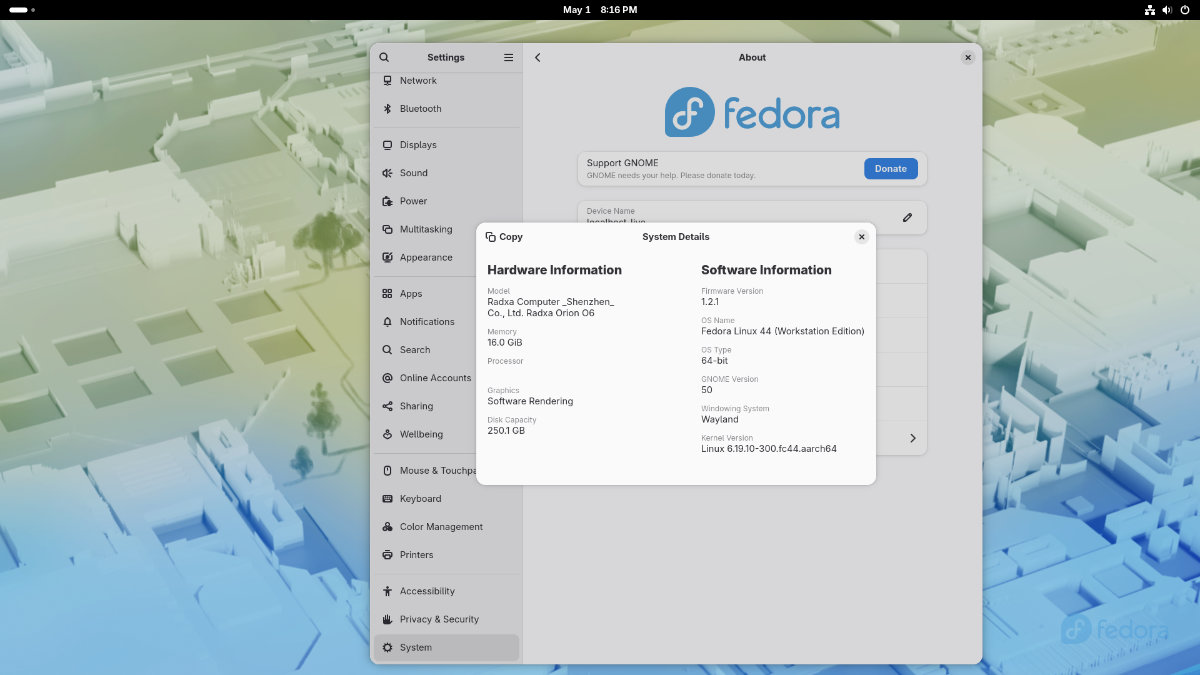Click the Sharing icon
The height and width of the screenshot is (675, 1200).
pos(387,406)
